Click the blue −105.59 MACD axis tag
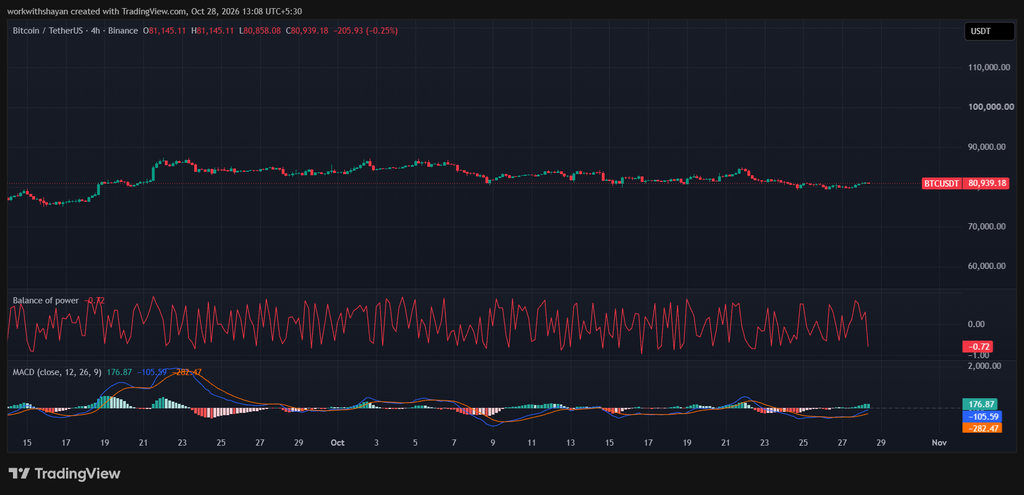Viewport: 1024px width, 495px height. click(982, 416)
